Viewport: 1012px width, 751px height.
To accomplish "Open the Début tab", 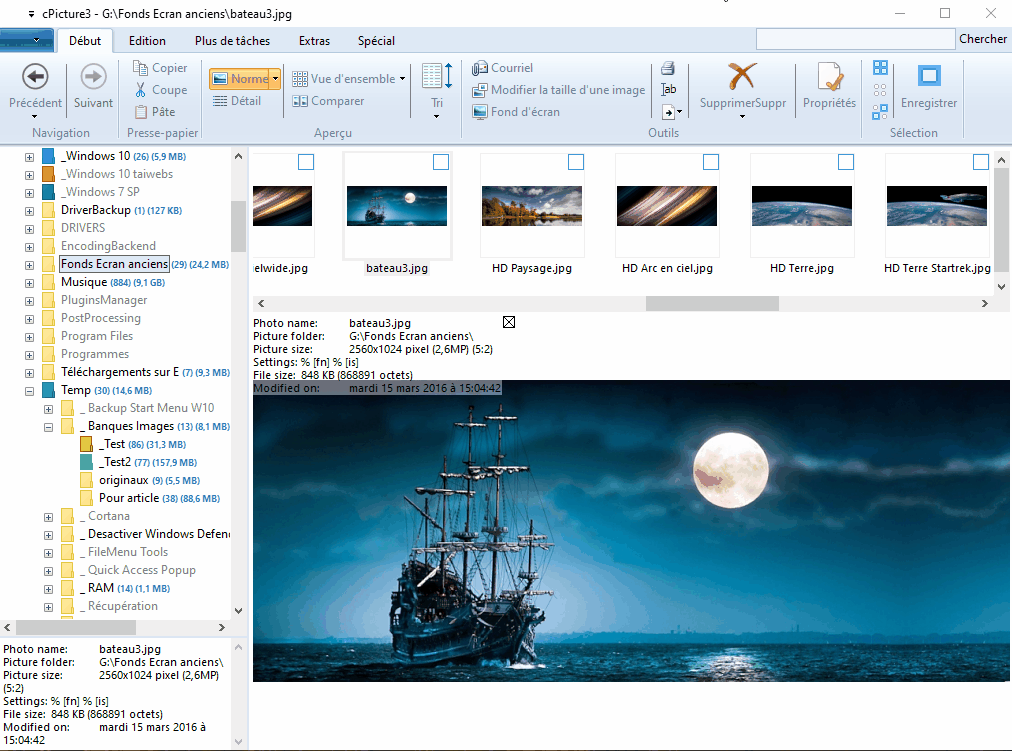I will pos(85,41).
